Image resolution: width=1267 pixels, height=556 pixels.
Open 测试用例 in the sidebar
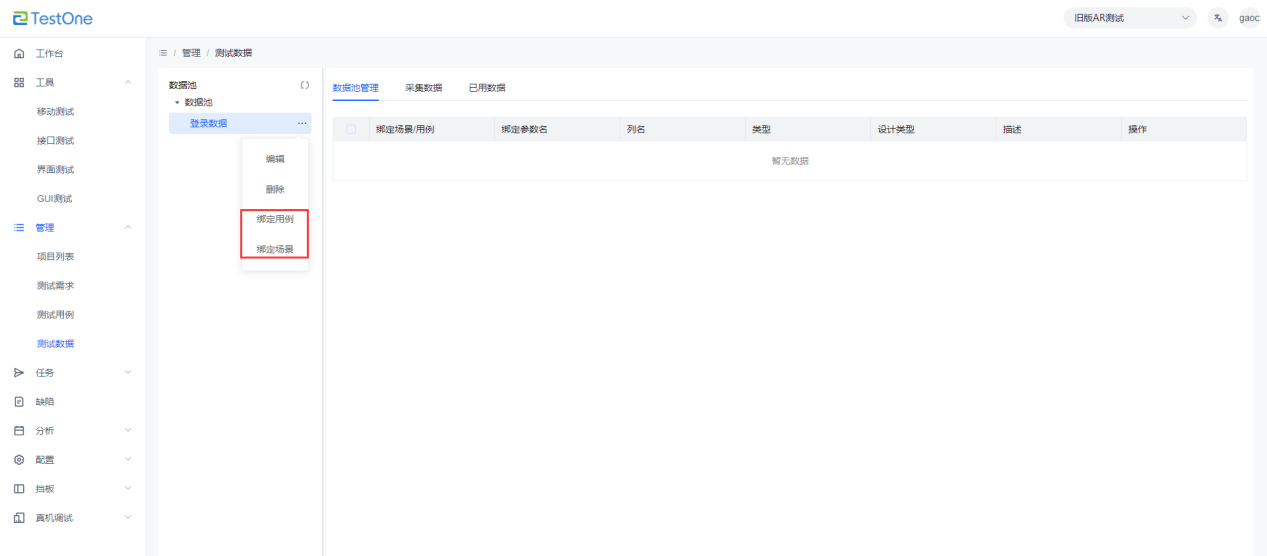[55, 315]
